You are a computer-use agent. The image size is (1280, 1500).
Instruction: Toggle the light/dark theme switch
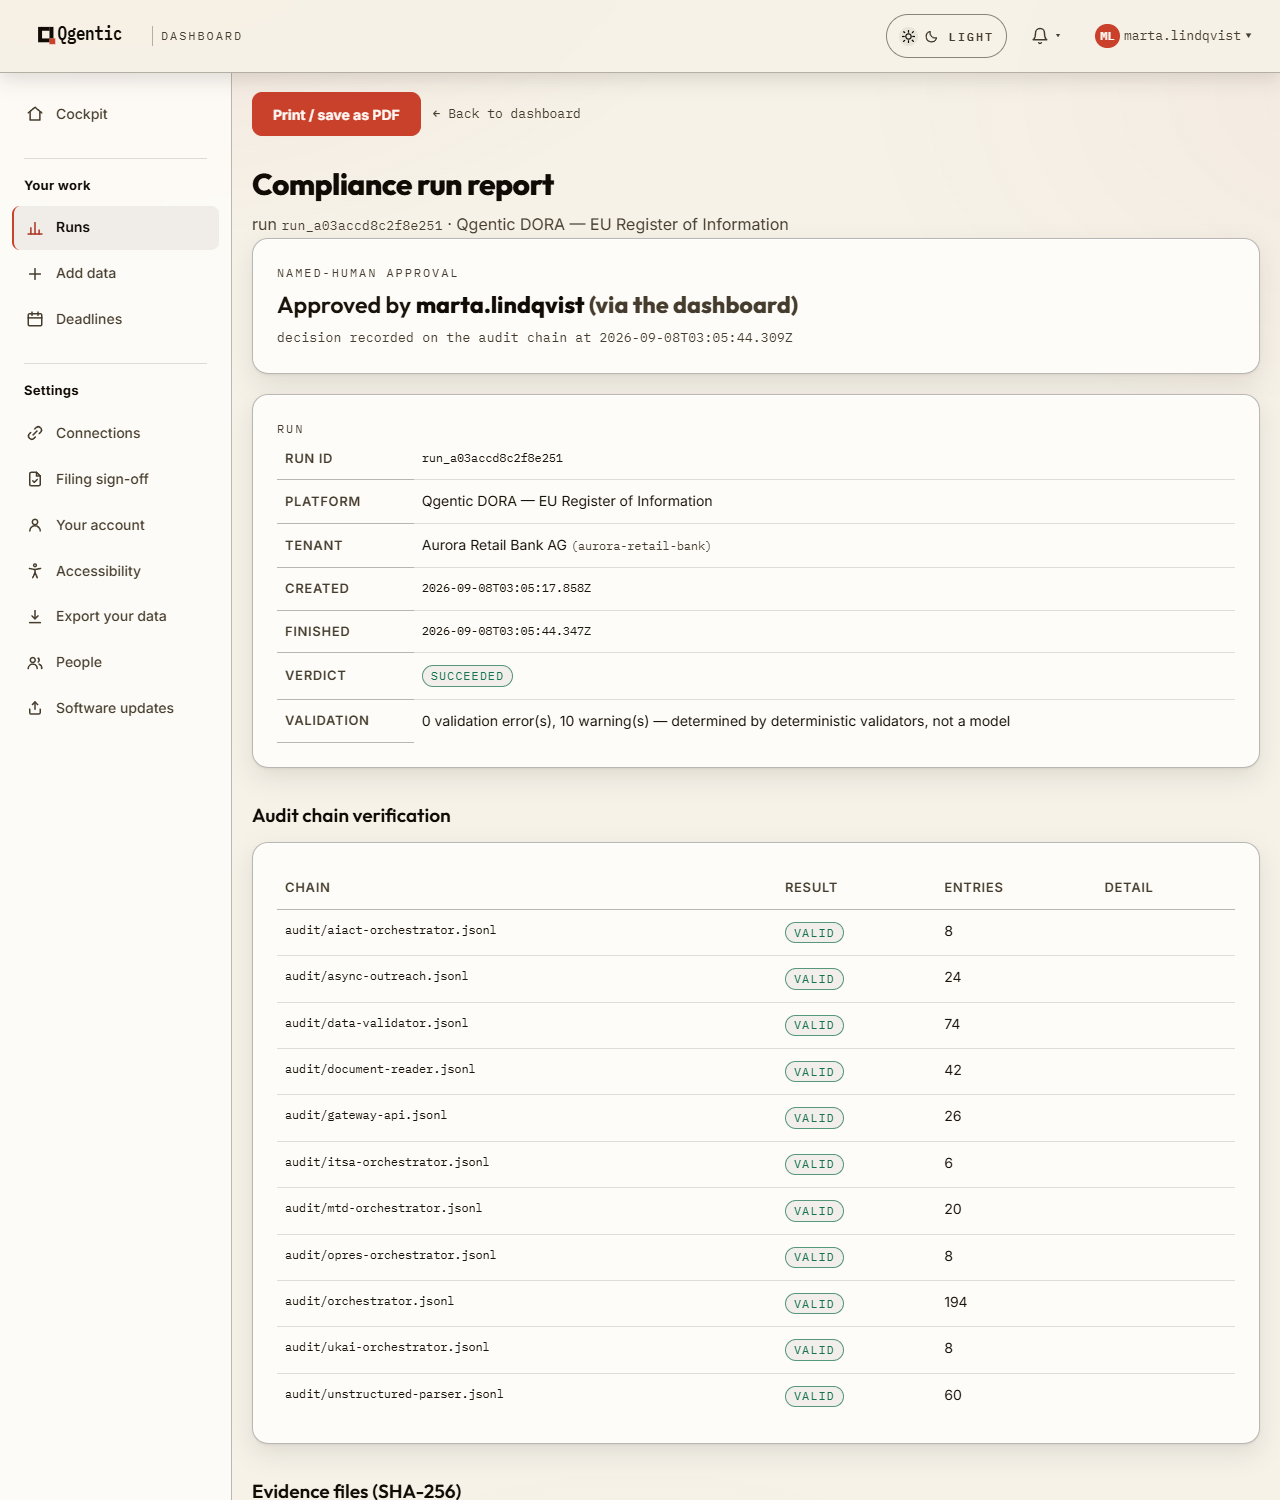point(946,36)
